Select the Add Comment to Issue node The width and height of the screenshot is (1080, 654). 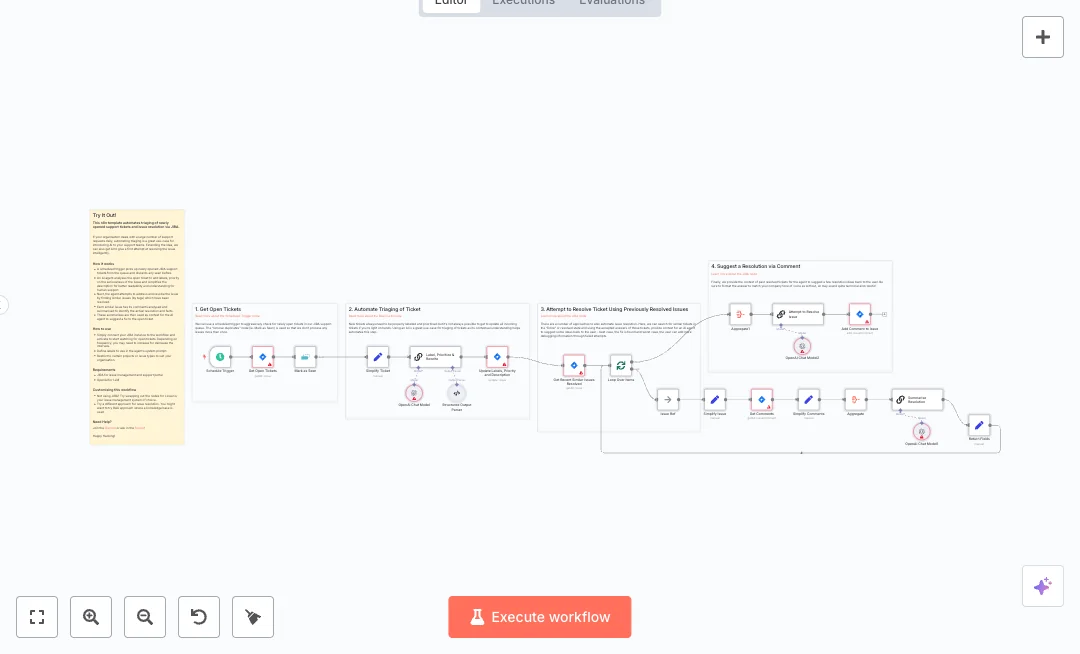coord(860,314)
